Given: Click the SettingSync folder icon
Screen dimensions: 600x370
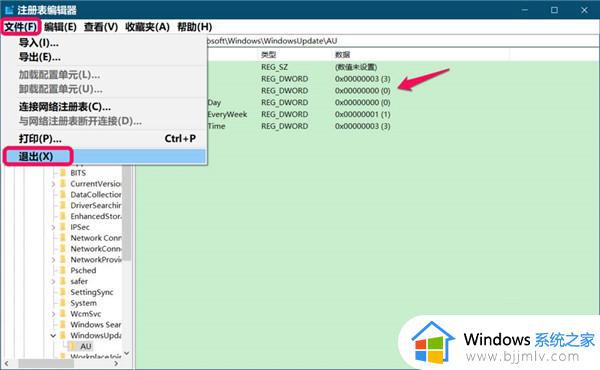Looking at the screenshot, I should (63, 292).
